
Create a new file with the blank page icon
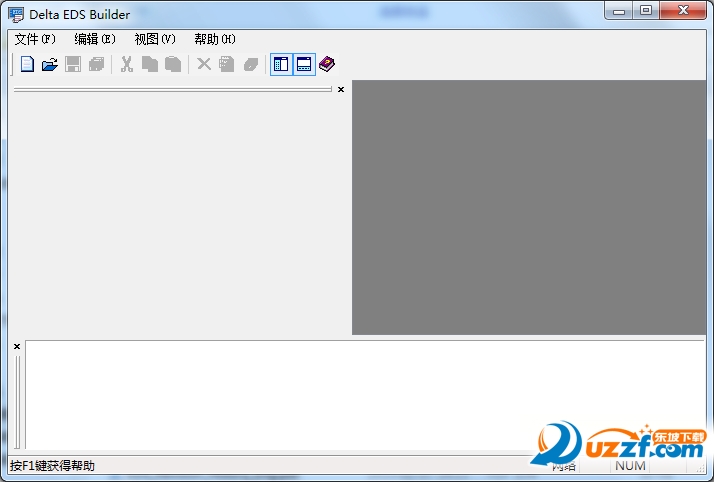[x=27, y=64]
